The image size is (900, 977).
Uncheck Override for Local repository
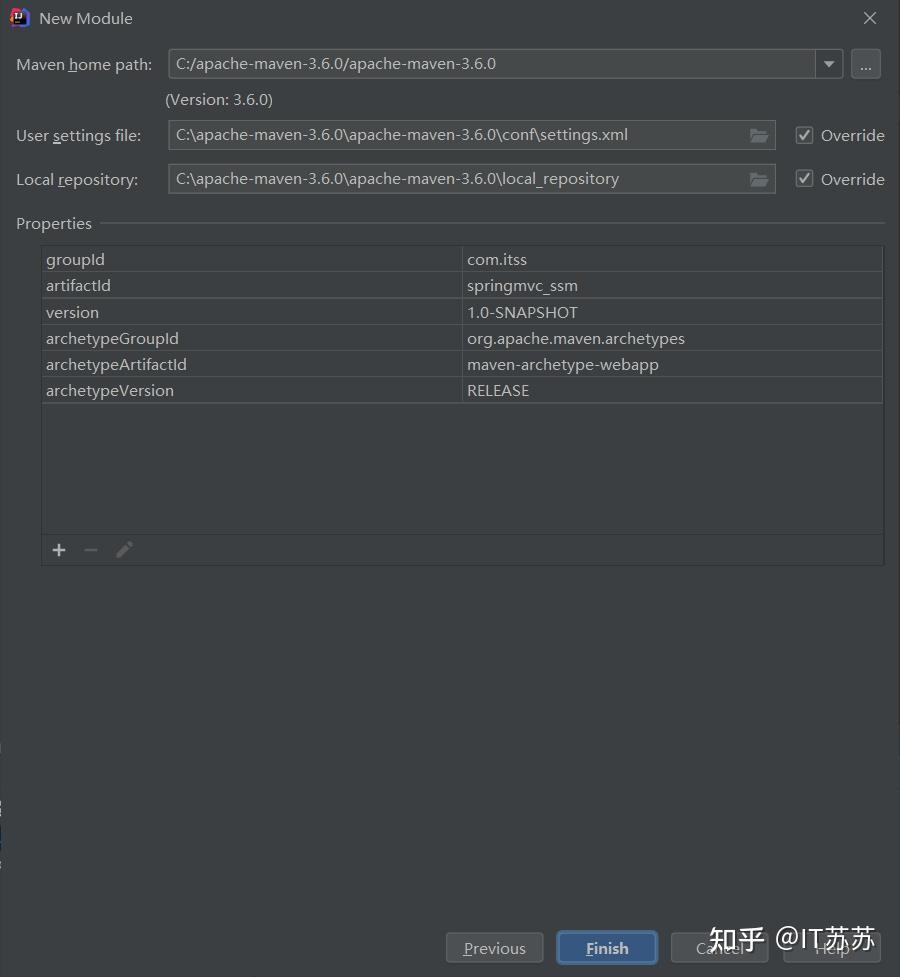(x=804, y=179)
